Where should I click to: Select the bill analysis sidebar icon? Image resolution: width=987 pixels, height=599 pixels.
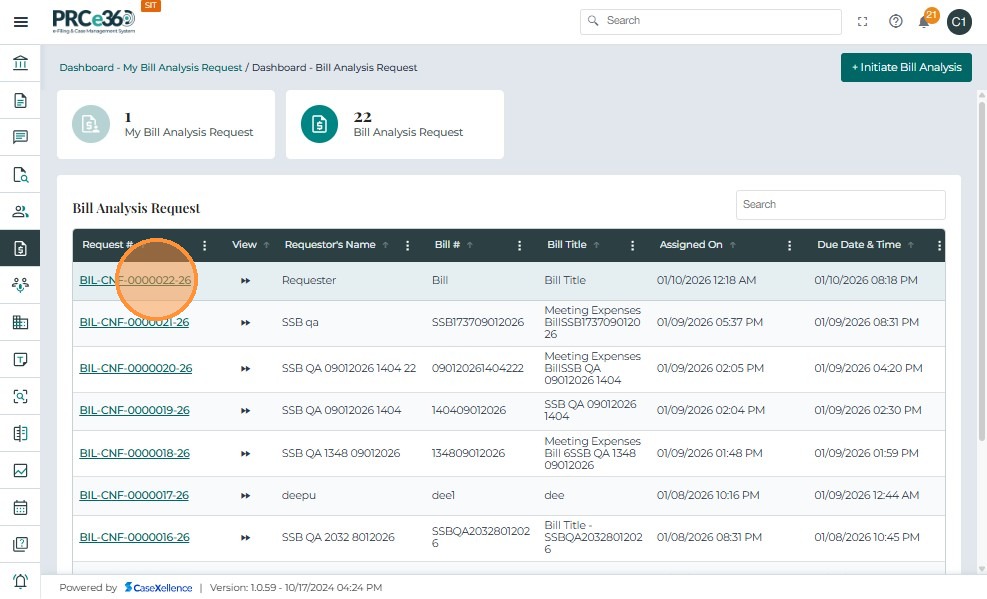coord(20,248)
